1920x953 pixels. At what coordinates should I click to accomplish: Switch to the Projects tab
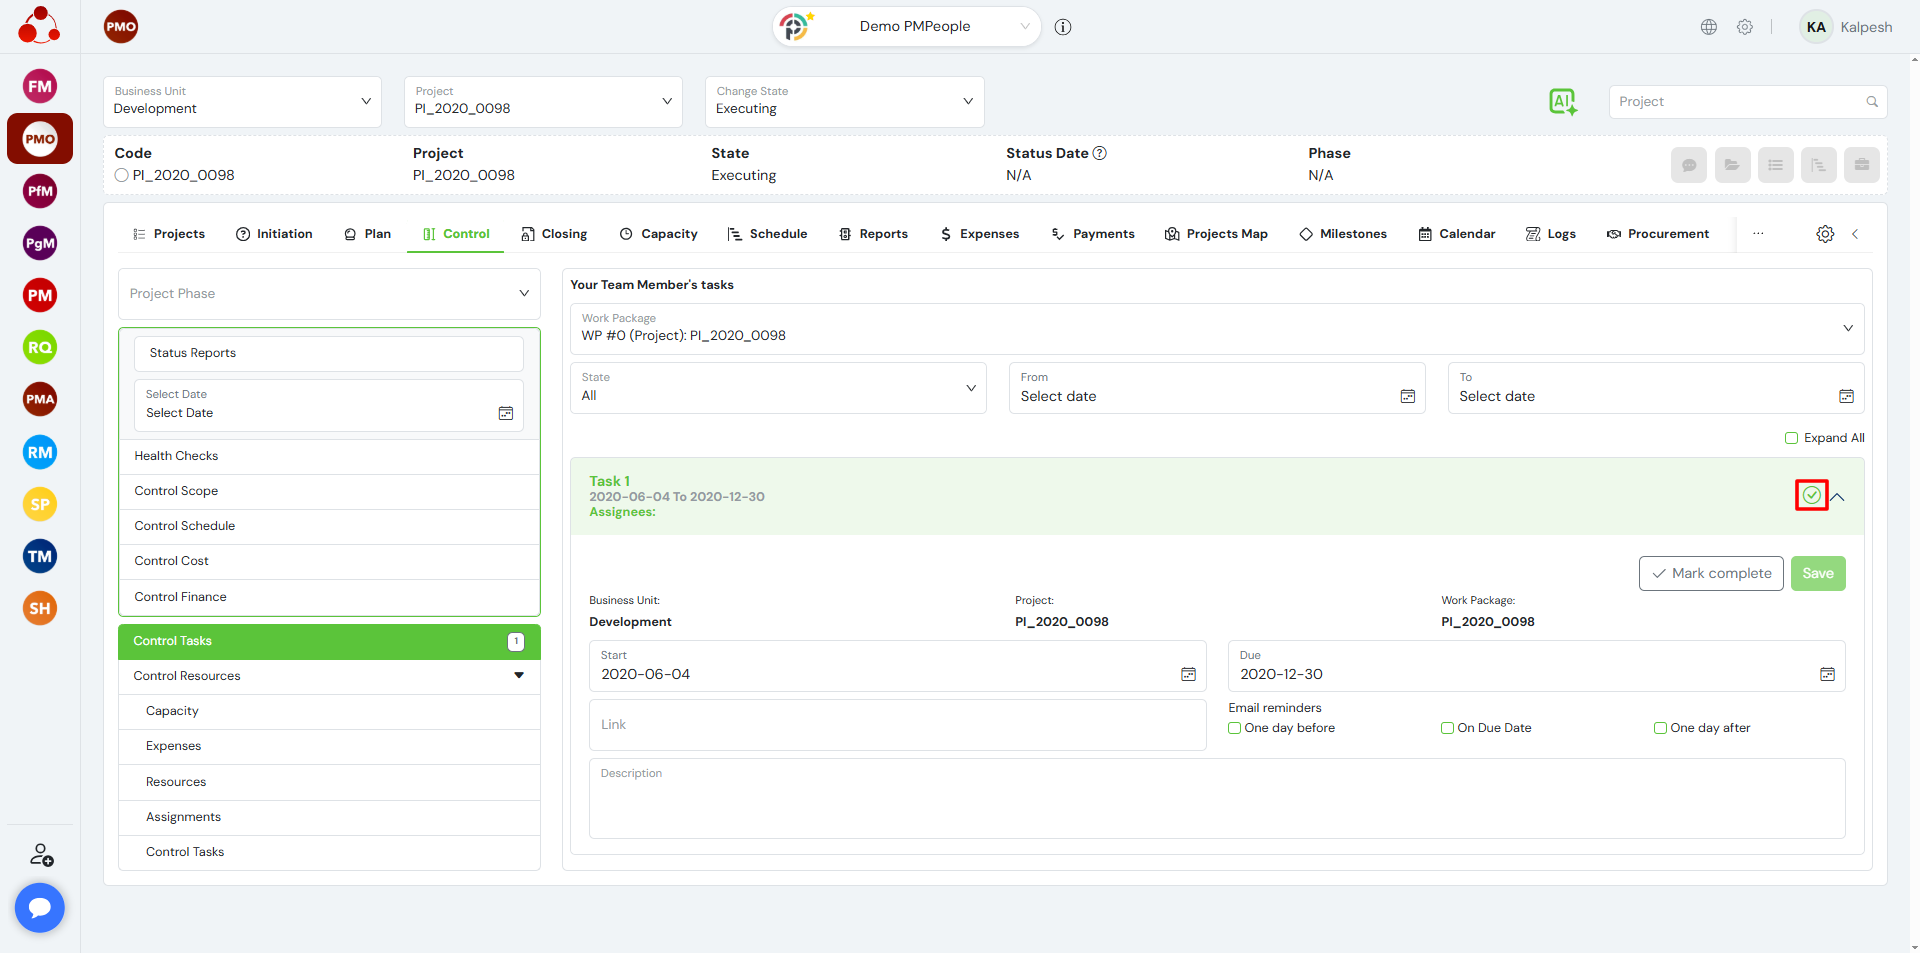[168, 234]
